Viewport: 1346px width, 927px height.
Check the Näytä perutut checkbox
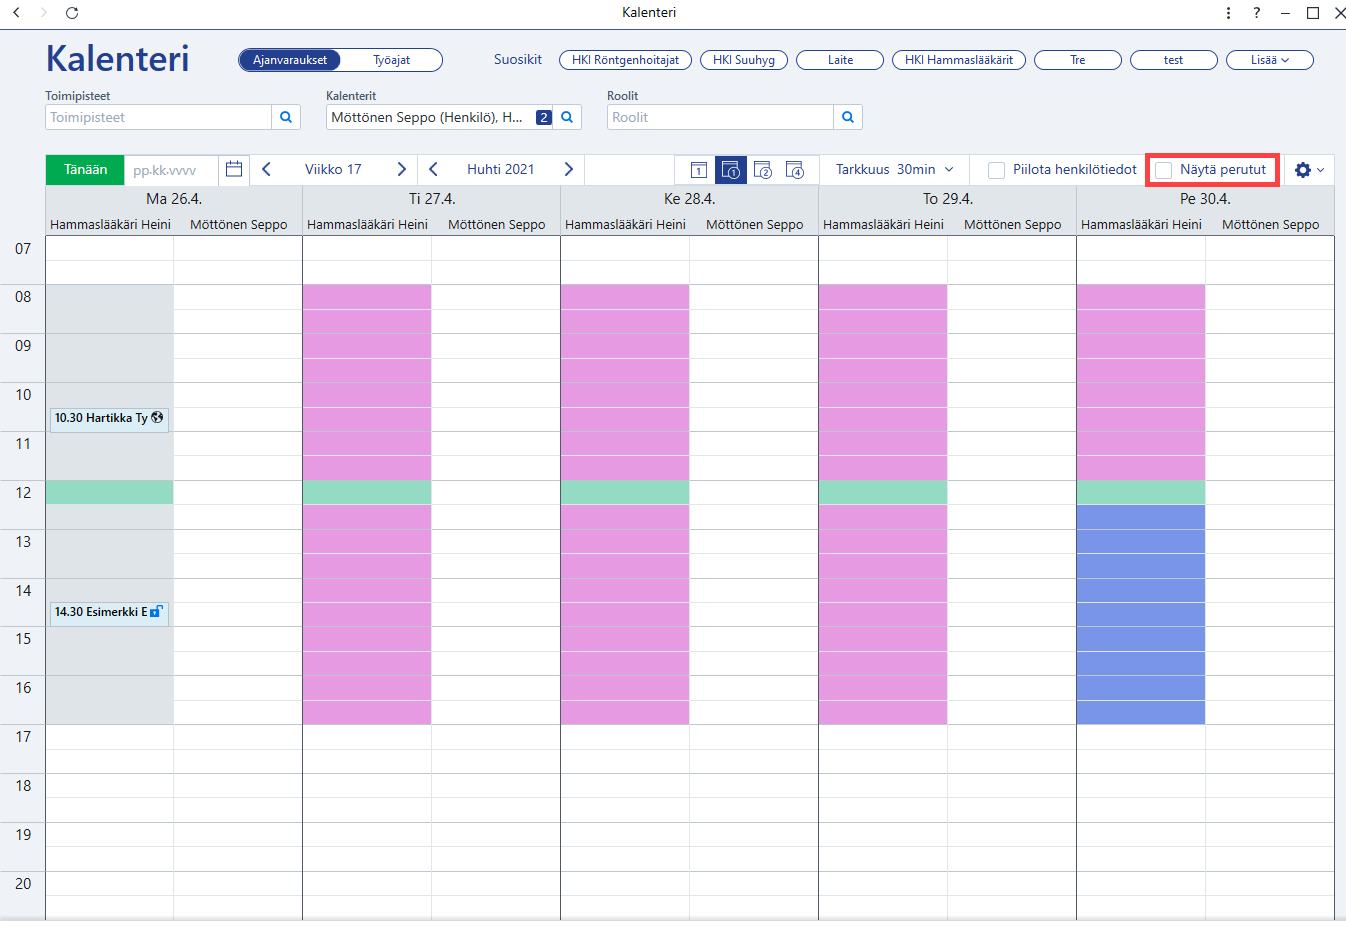click(x=1163, y=170)
